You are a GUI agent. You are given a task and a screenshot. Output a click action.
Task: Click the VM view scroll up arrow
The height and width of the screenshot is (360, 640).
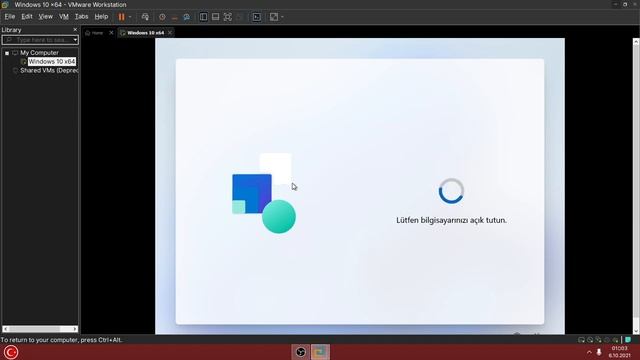pos(636,42)
